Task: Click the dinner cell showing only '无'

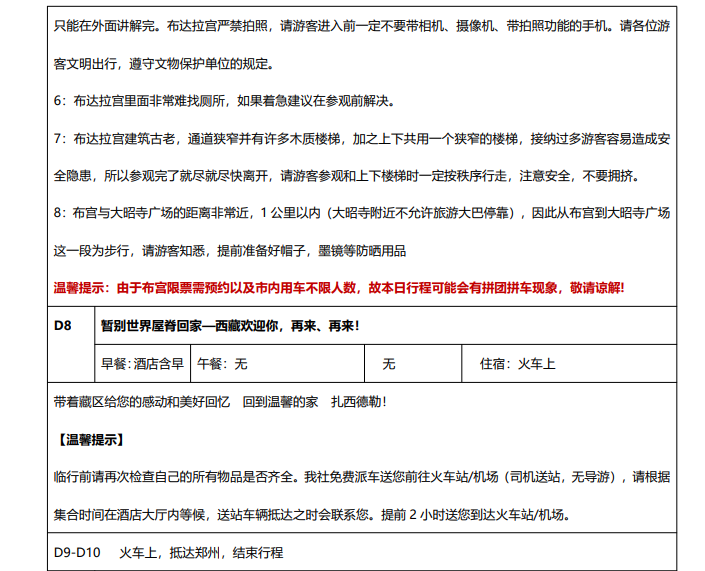Action: click(x=388, y=364)
